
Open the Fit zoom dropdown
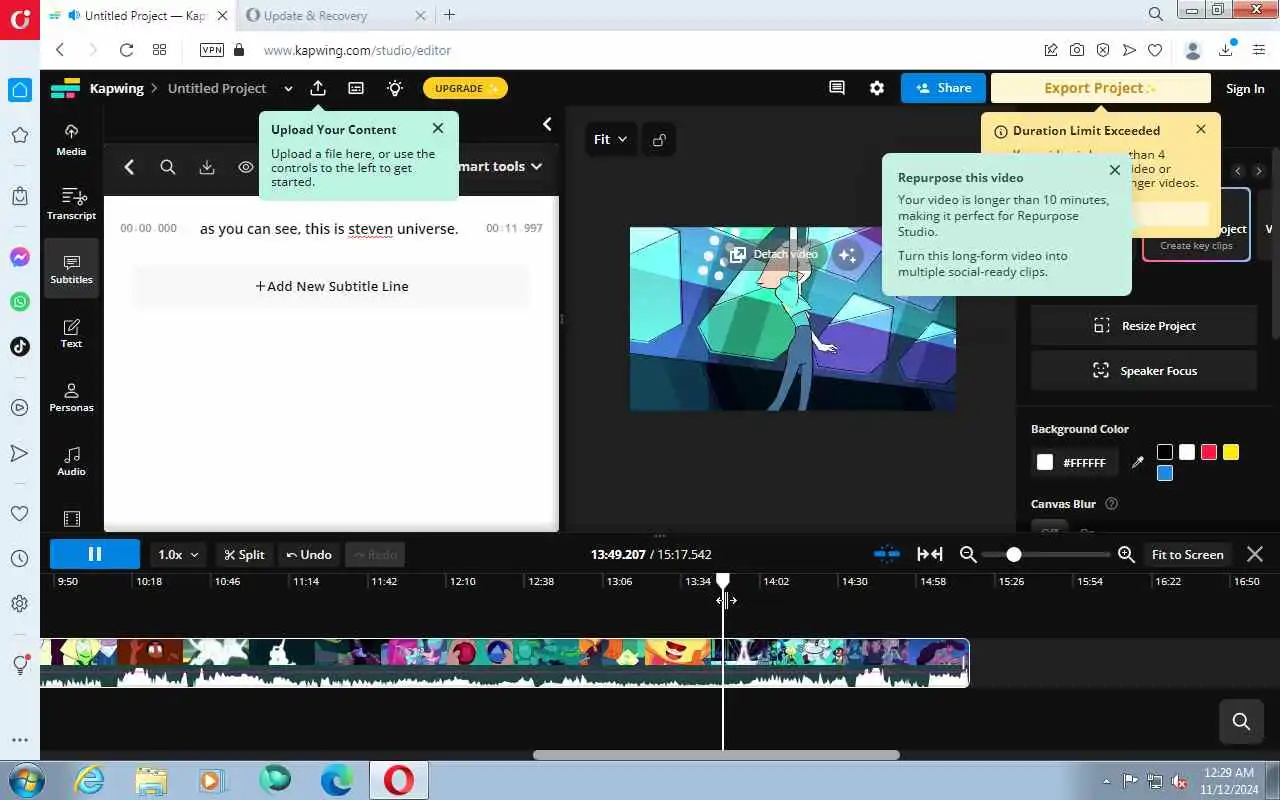[610, 140]
